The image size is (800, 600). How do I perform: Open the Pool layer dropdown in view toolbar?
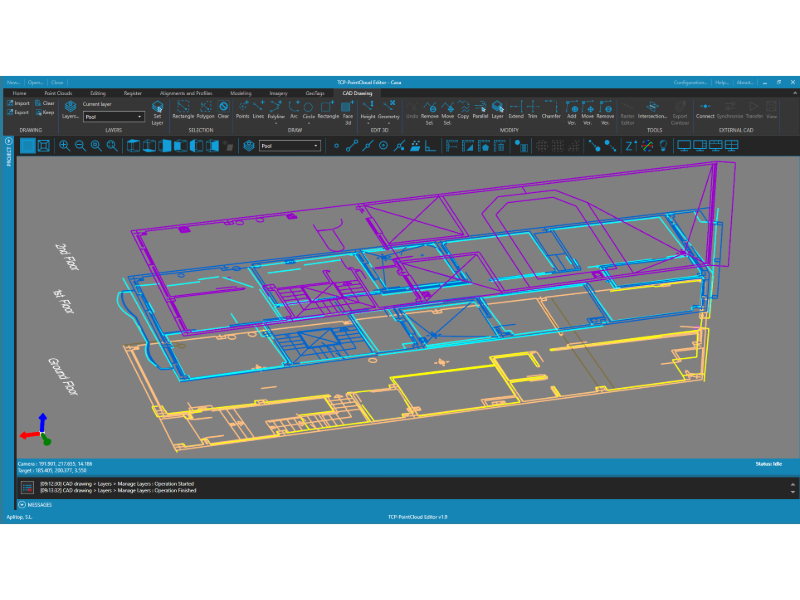coord(290,146)
